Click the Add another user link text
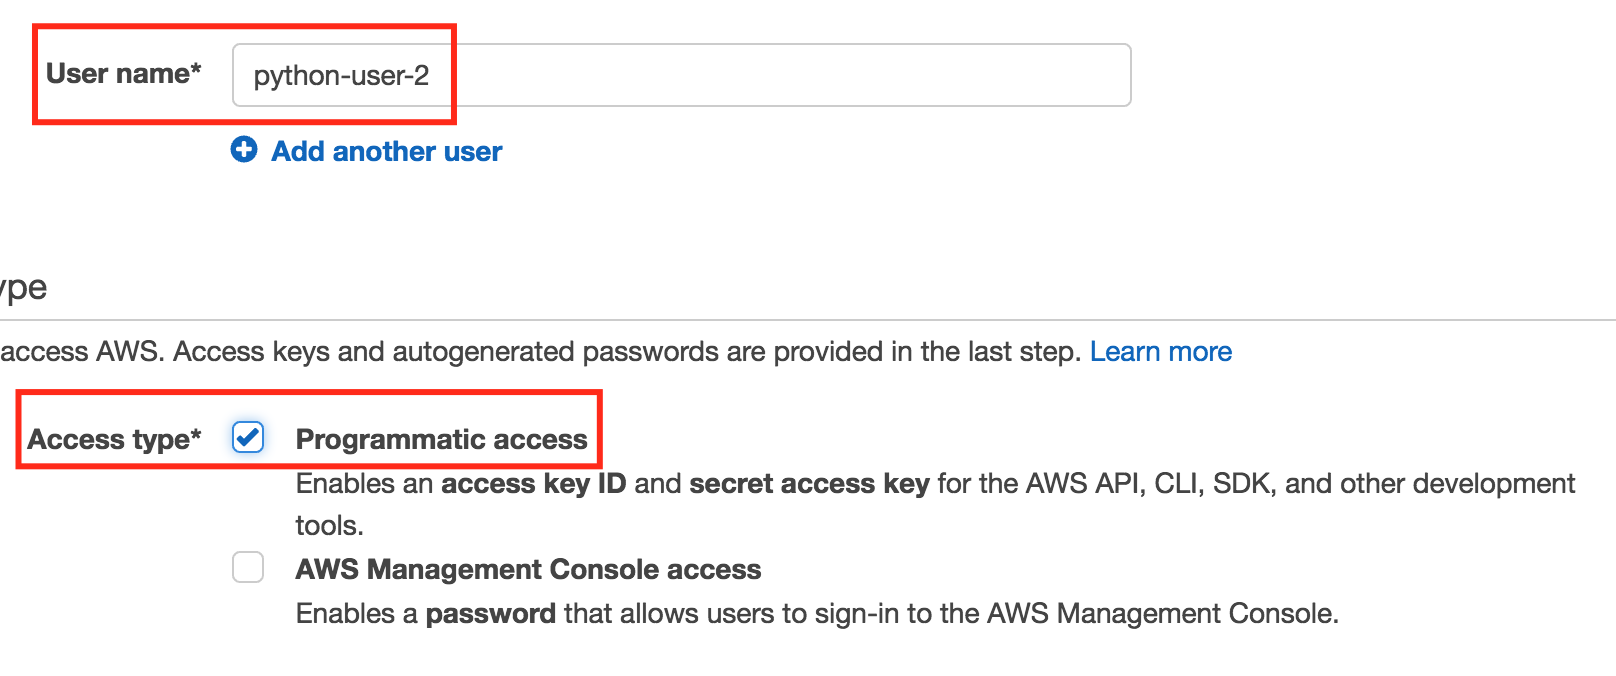Viewport: 1616px width, 676px height. 387,151
